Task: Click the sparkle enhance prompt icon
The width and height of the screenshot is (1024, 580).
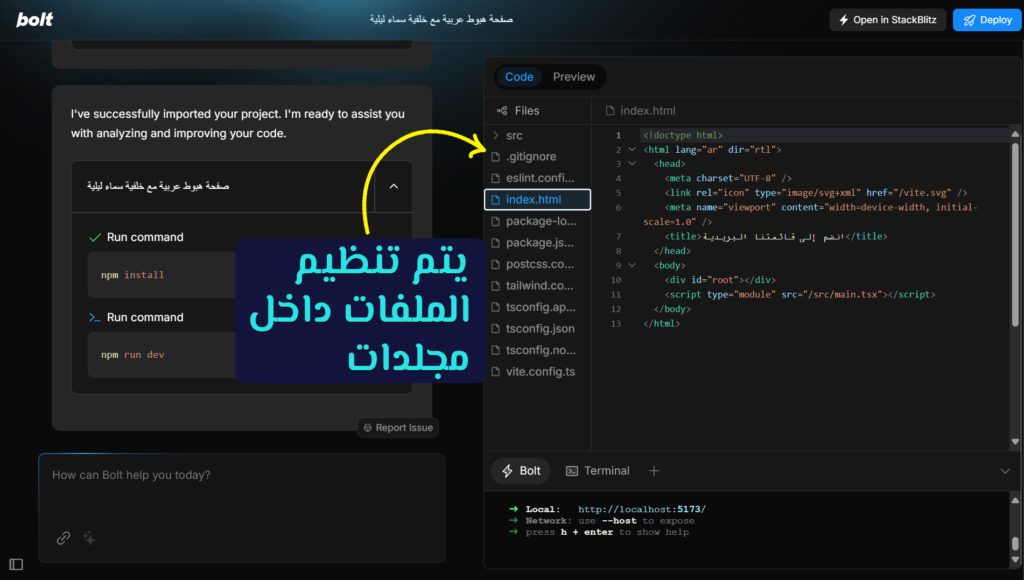Action: (x=89, y=538)
